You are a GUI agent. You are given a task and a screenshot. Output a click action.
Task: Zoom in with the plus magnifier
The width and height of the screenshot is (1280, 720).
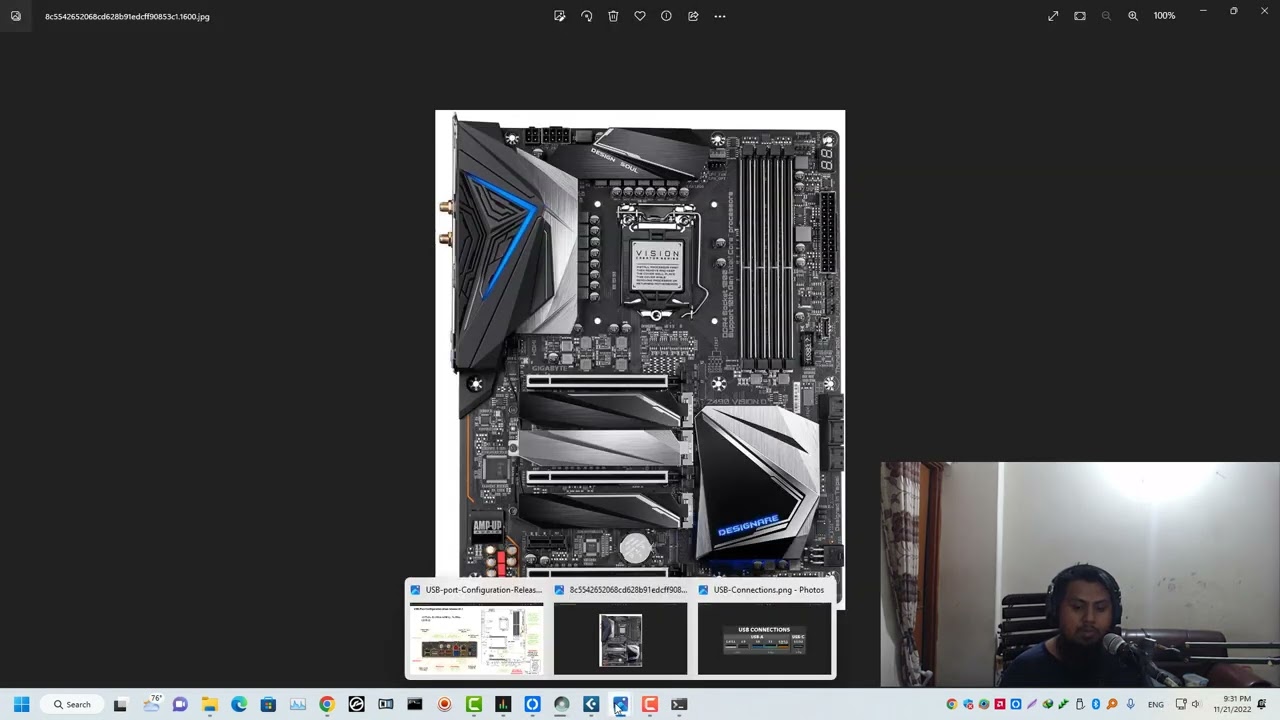pyautogui.click(x=1133, y=16)
